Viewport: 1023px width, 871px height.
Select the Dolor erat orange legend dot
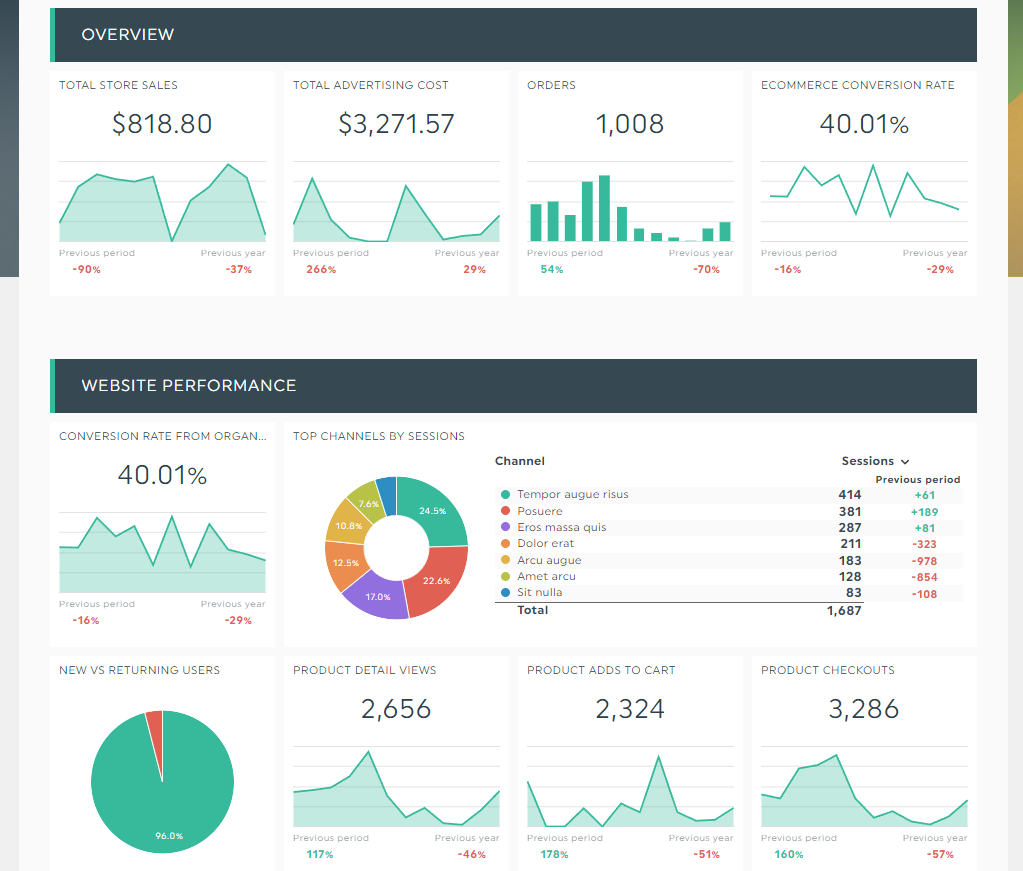pyautogui.click(x=505, y=543)
